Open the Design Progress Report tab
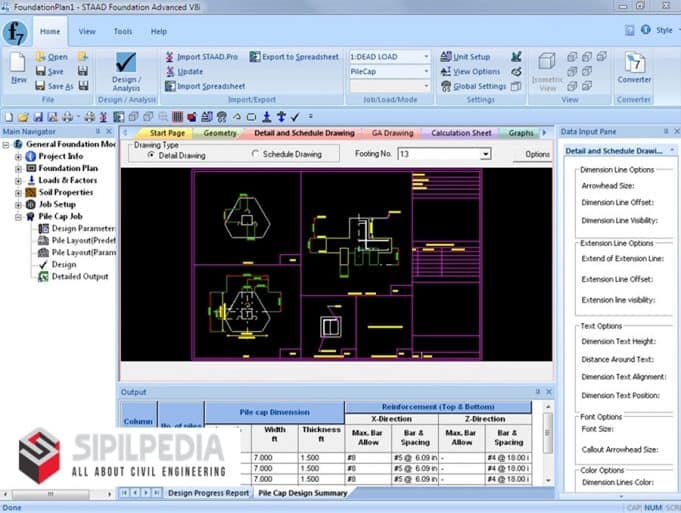681x513 pixels. point(208,493)
